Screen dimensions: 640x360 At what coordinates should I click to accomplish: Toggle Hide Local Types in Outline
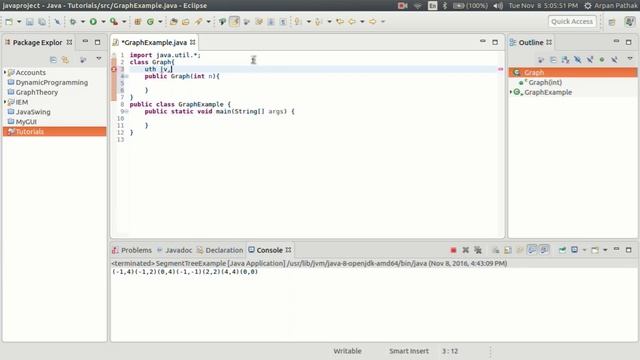[x=614, y=60]
